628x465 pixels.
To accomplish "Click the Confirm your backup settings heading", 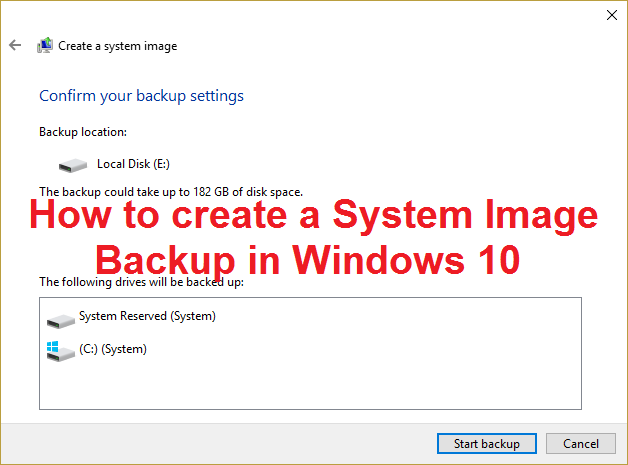I will tap(141, 96).
